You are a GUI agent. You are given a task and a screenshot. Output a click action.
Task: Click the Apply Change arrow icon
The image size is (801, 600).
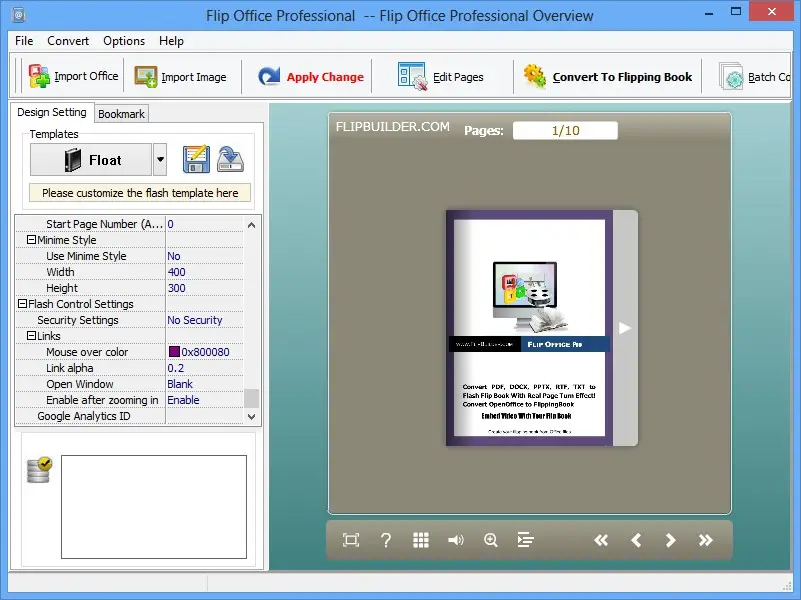coord(269,77)
